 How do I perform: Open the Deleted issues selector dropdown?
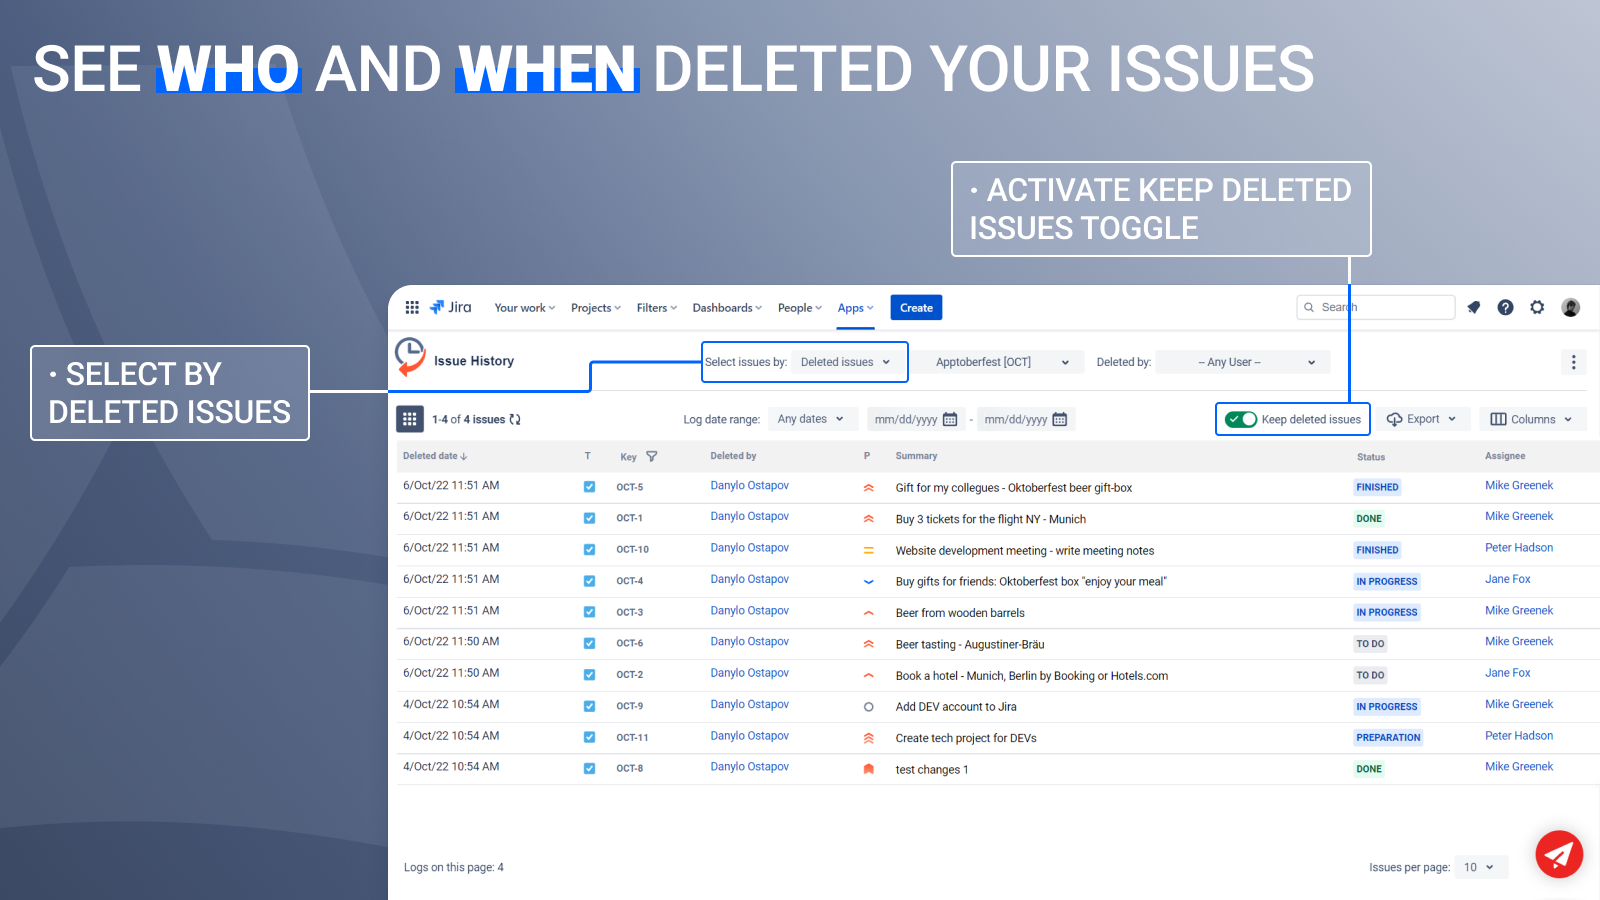click(847, 362)
